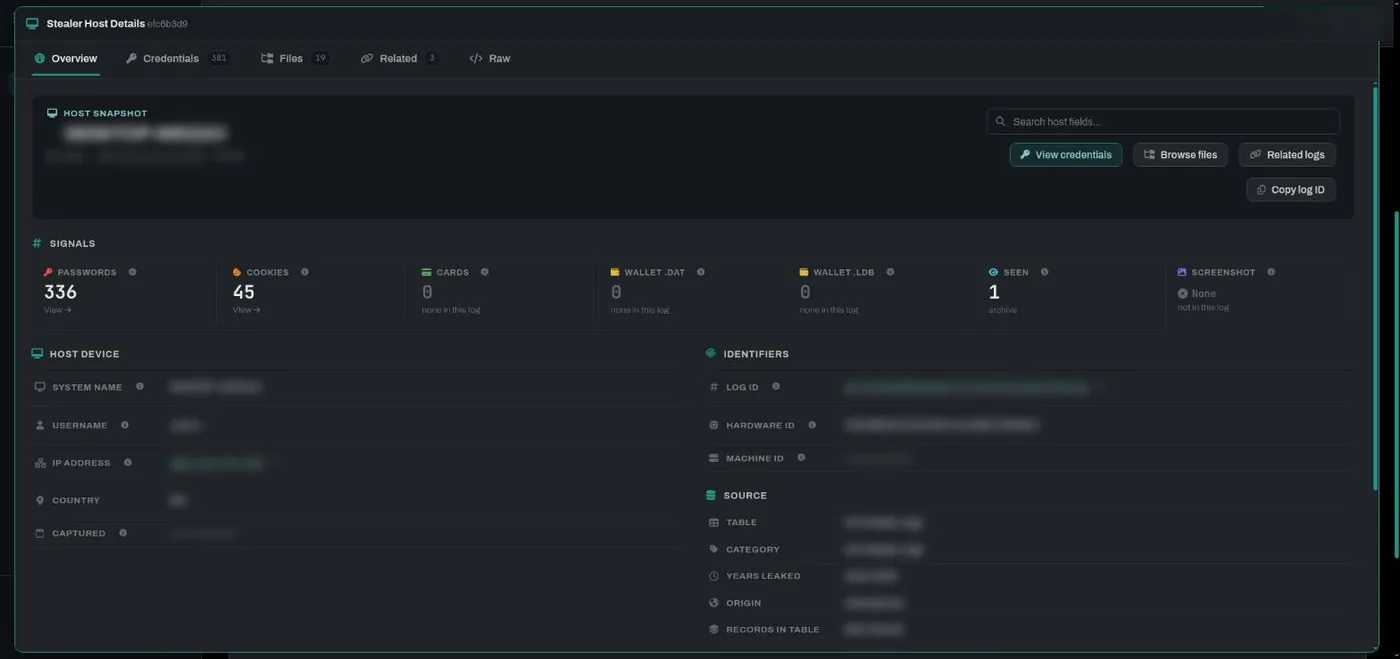Click the Copy log ID button
The width and height of the screenshot is (1400, 659).
pyautogui.click(x=1291, y=190)
